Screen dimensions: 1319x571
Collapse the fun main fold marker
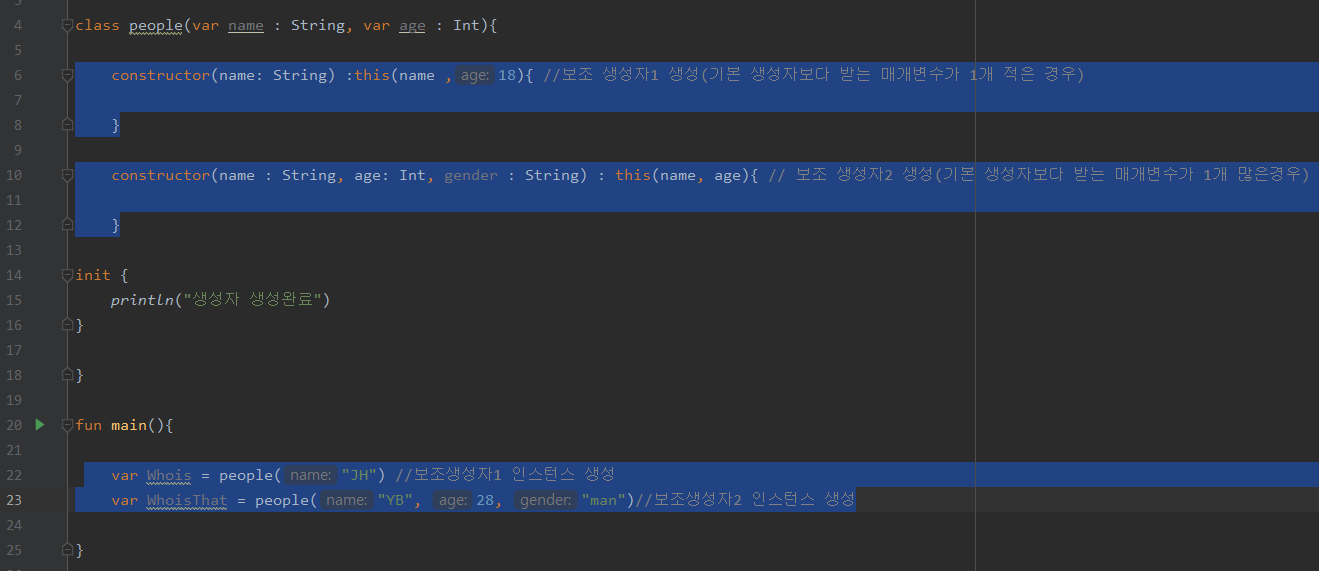point(67,425)
